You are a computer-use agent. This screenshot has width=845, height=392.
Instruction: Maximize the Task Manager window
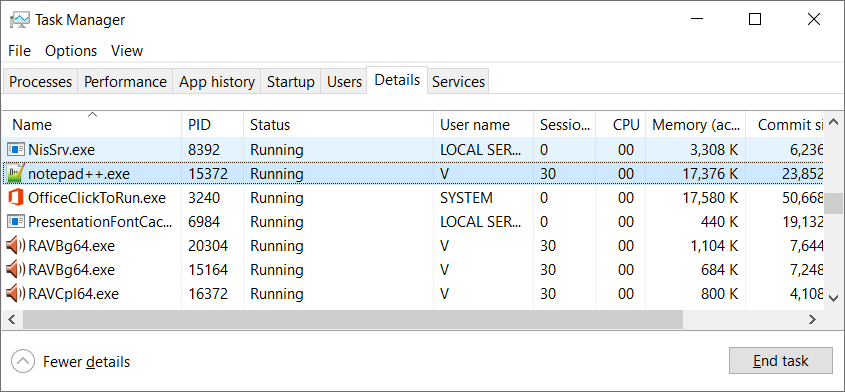pyautogui.click(x=755, y=19)
